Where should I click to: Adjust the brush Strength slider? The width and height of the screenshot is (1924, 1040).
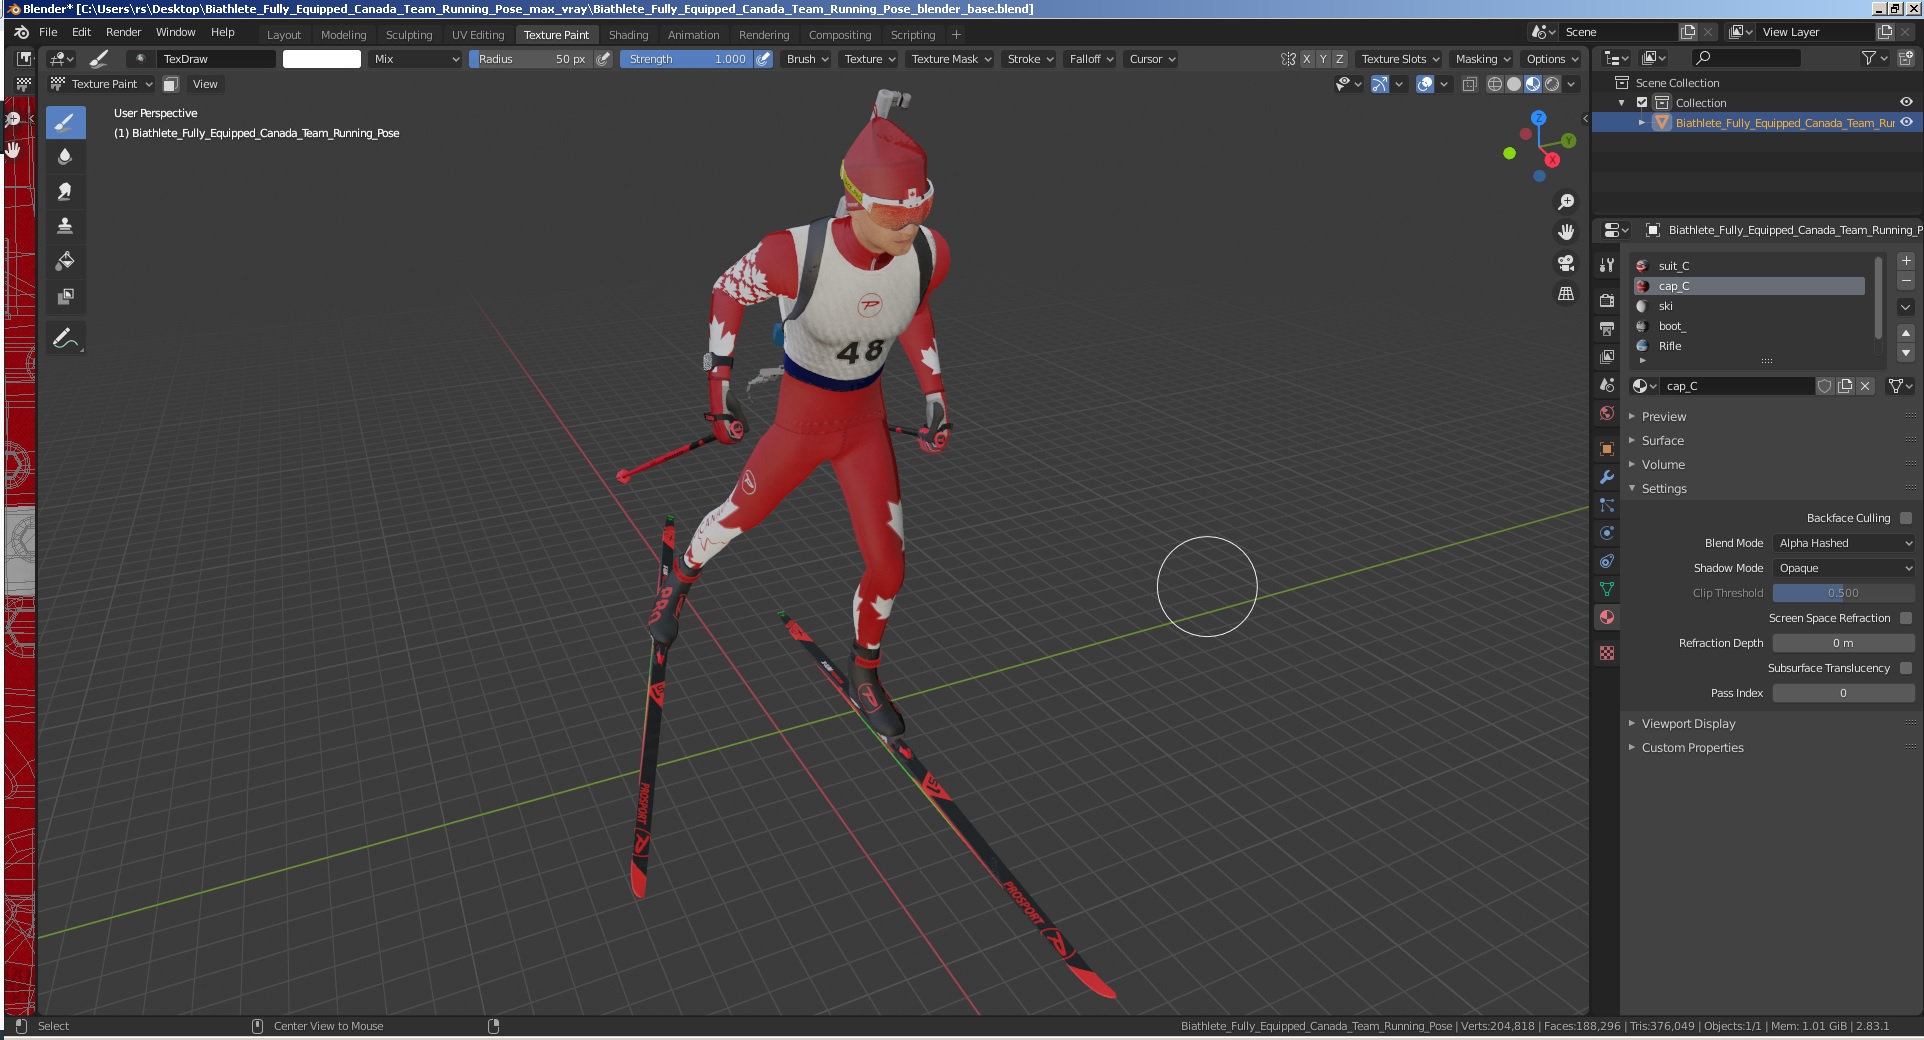click(686, 59)
